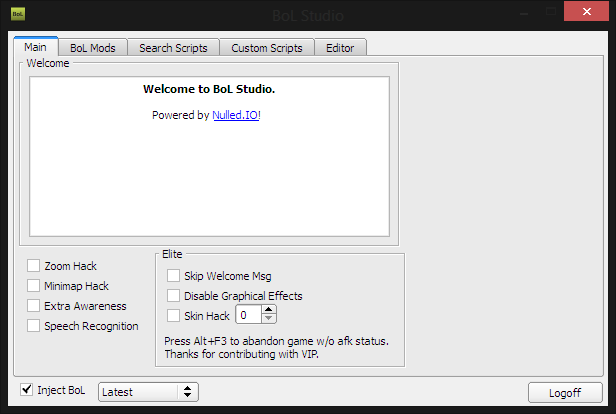Click the Alt+F3 abandon game hint text
This screenshot has height=414, width=616.
(276, 341)
